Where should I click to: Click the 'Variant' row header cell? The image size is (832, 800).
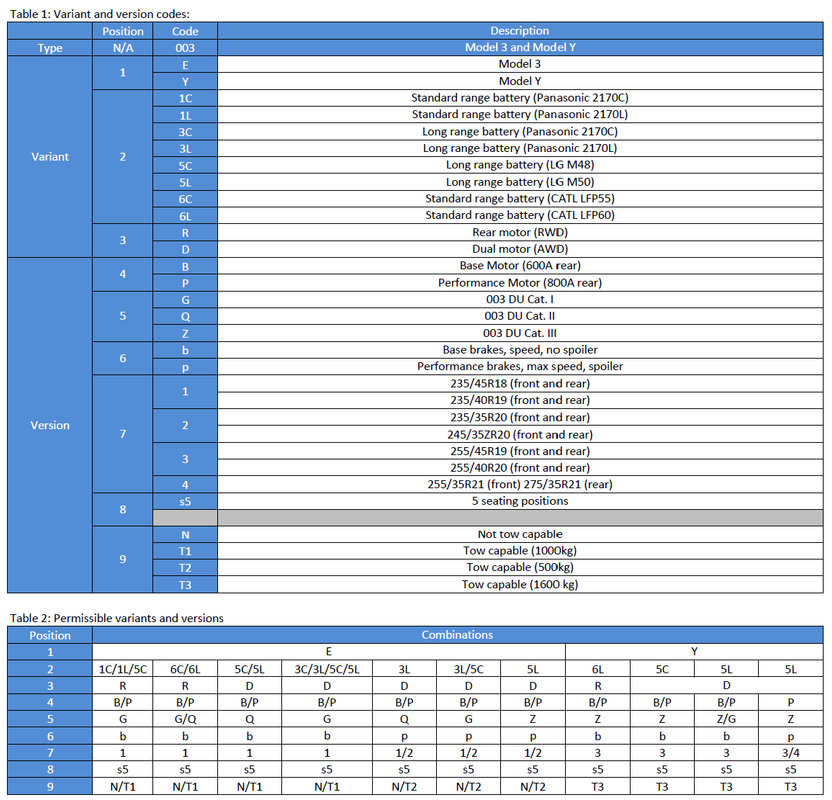pyautogui.click(x=50, y=156)
